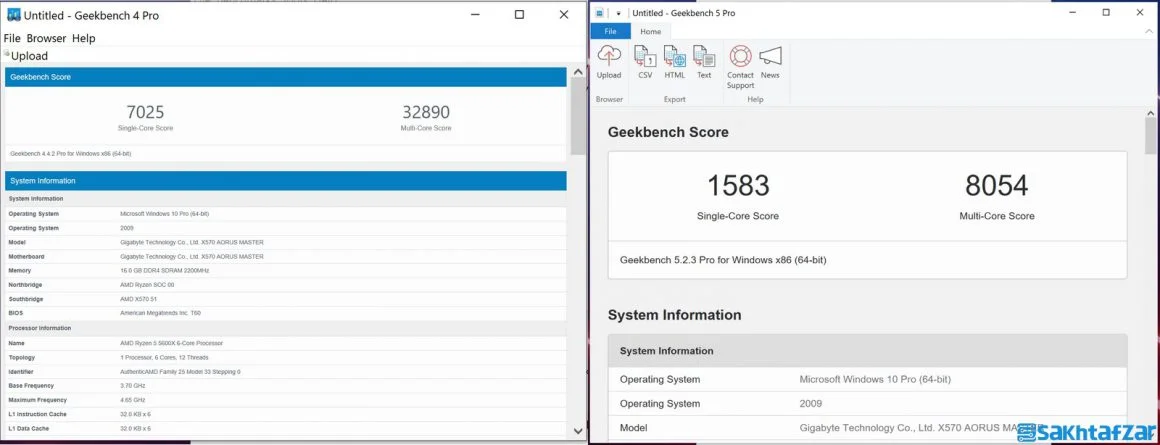The height and width of the screenshot is (445, 1160).
Task: Export results as HTML
Action: [675, 62]
